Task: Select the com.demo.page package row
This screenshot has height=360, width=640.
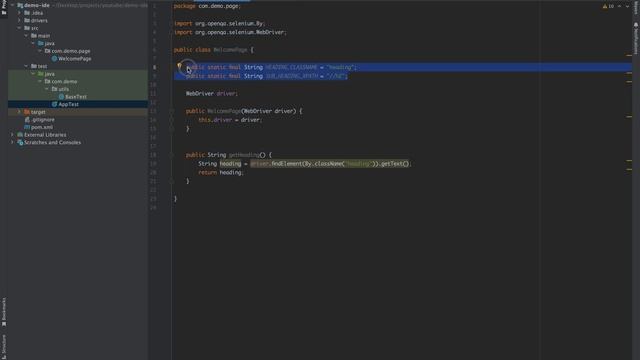Action: click(x=78, y=51)
